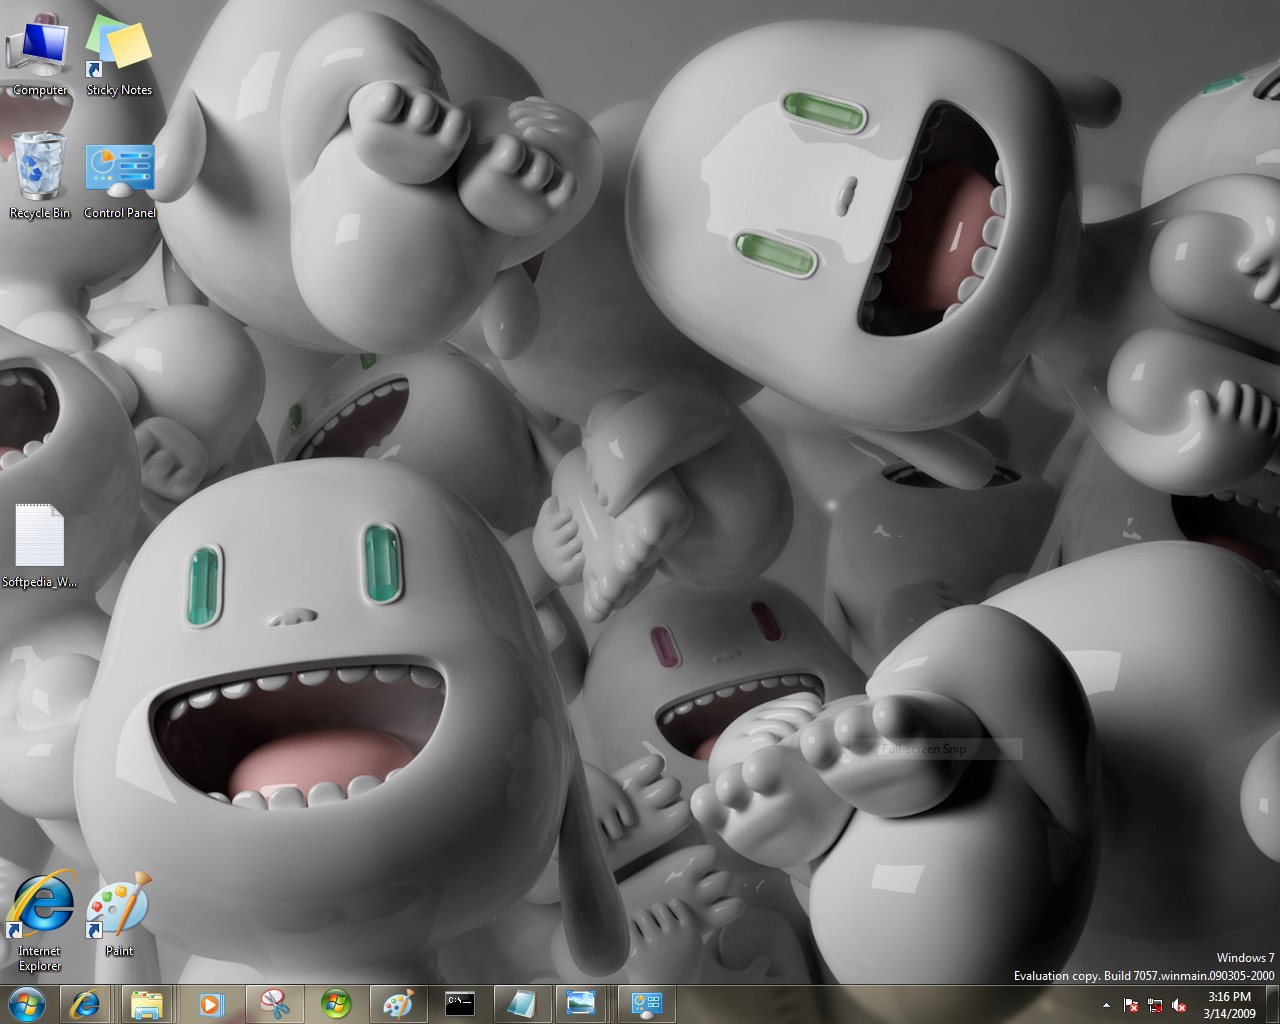Open Windows Explorer folder in taskbar

[147, 1003]
